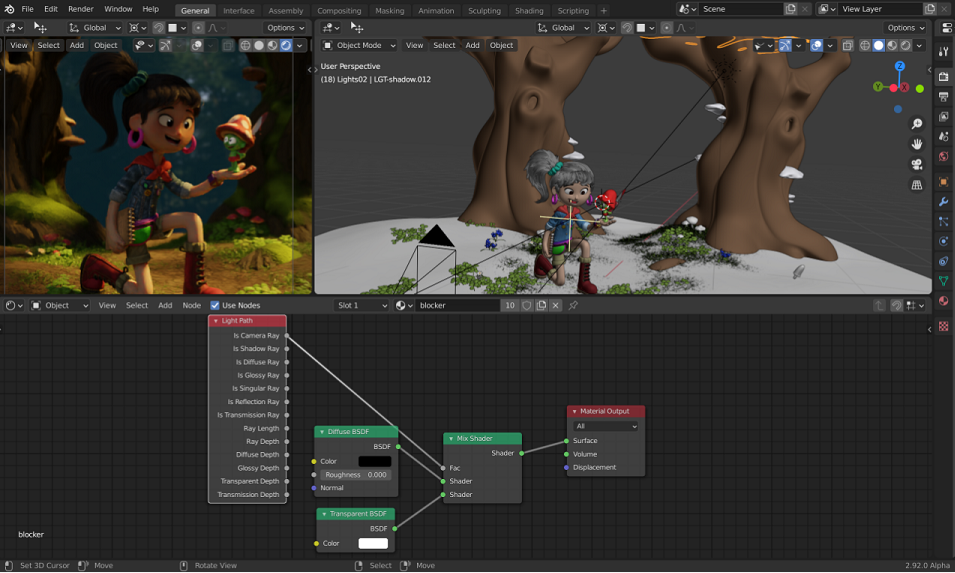Open the Render menu
Viewport: 955px width, 573px height.
81,9
